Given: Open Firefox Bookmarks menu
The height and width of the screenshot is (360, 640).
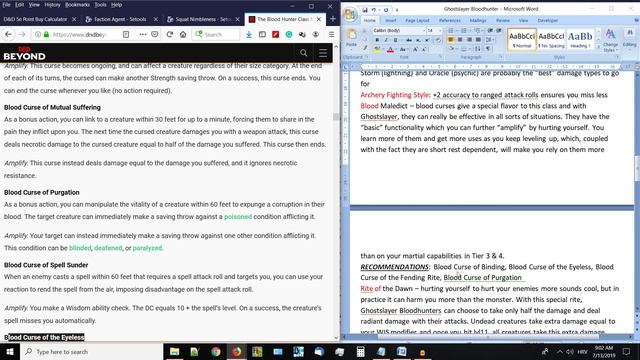Looking at the screenshot, I should tap(77, 5).
